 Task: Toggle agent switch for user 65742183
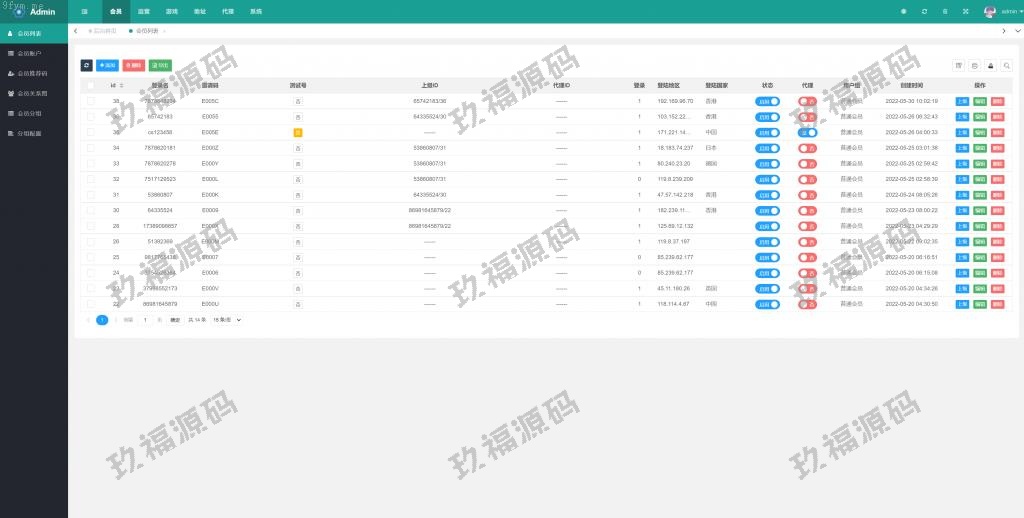[807, 117]
